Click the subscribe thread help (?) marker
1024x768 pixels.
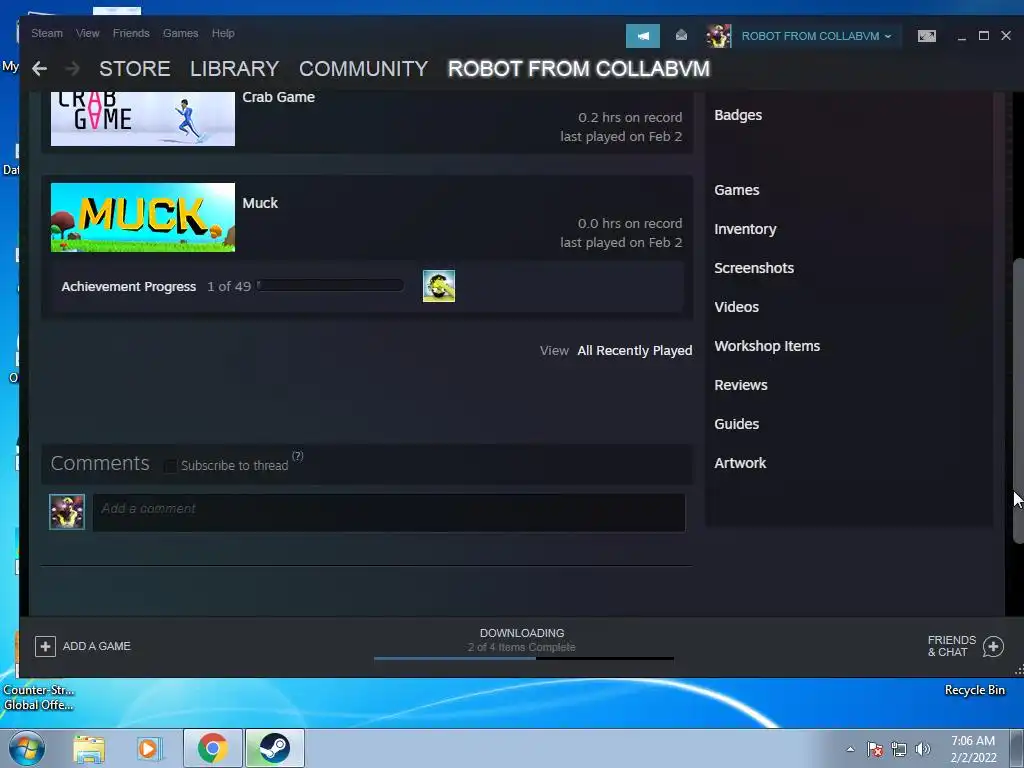(x=297, y=456)
